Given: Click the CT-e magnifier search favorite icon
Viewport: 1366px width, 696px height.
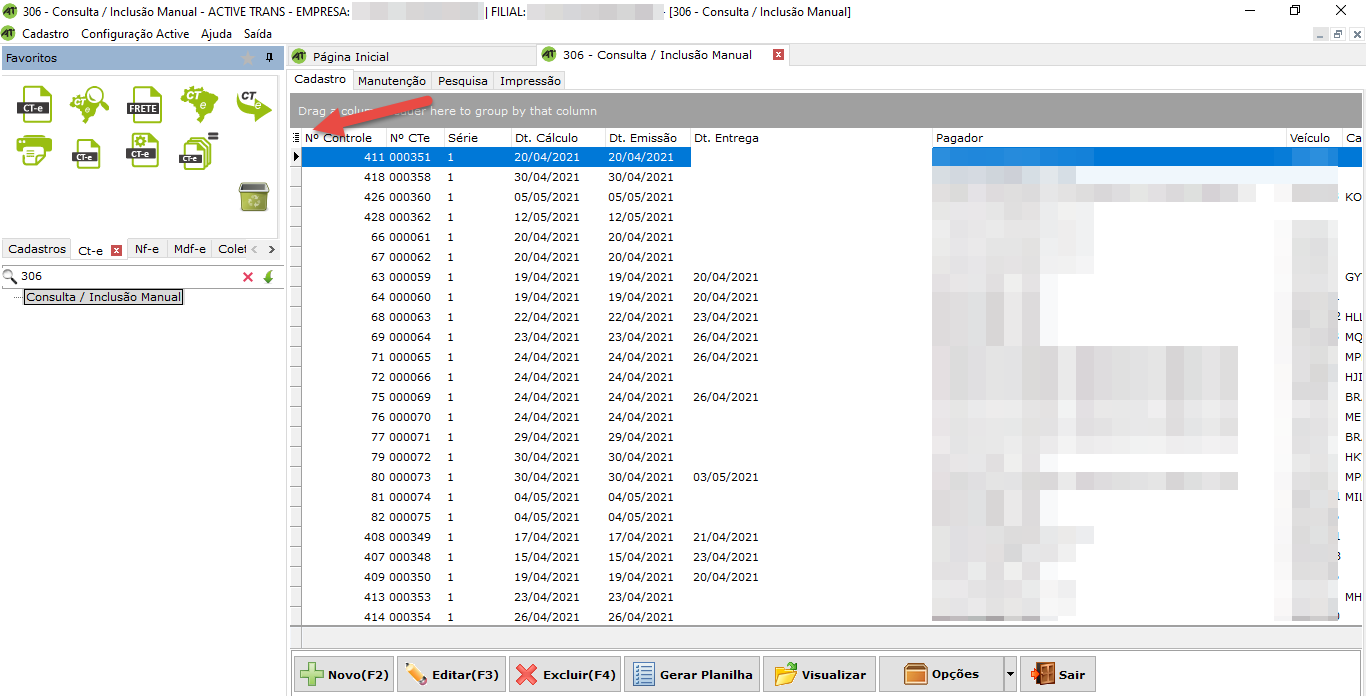Looking at the screenshot, I should click(89, 104).
